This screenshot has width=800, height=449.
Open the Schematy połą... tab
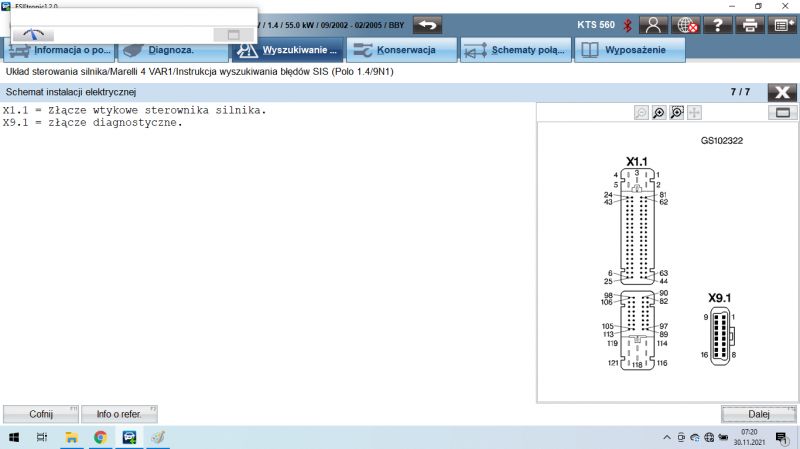click(516, 50)
